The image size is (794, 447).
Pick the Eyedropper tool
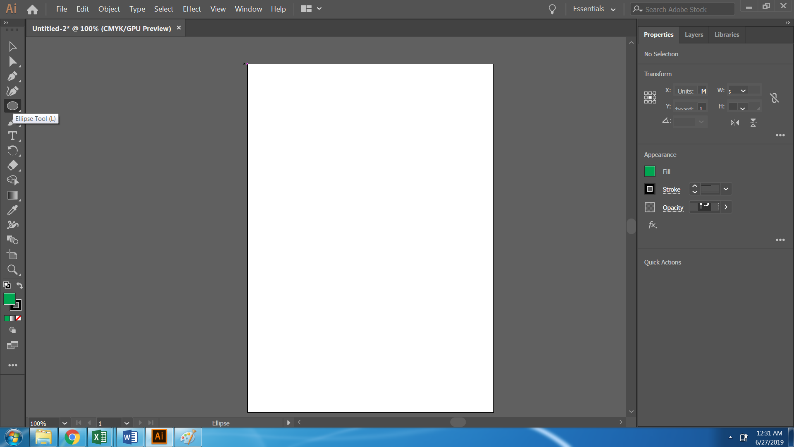(x=12, y=210)
